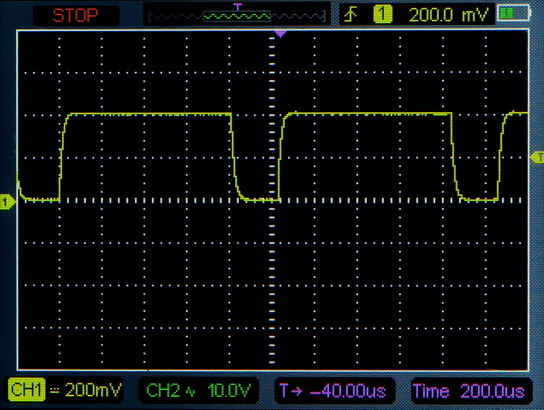Click the battery level icon
Viewport: 544px width, 410px height.
514,13
